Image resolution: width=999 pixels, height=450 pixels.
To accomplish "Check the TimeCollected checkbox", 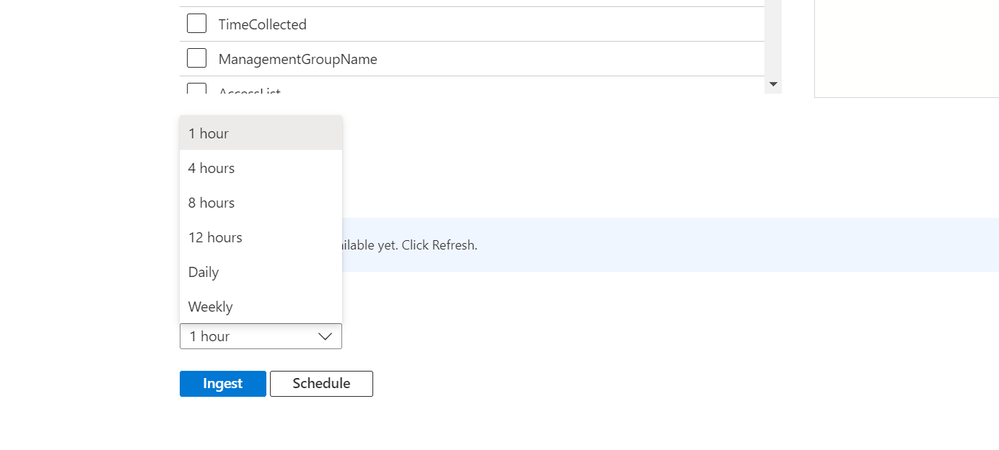I will point(196,24).
